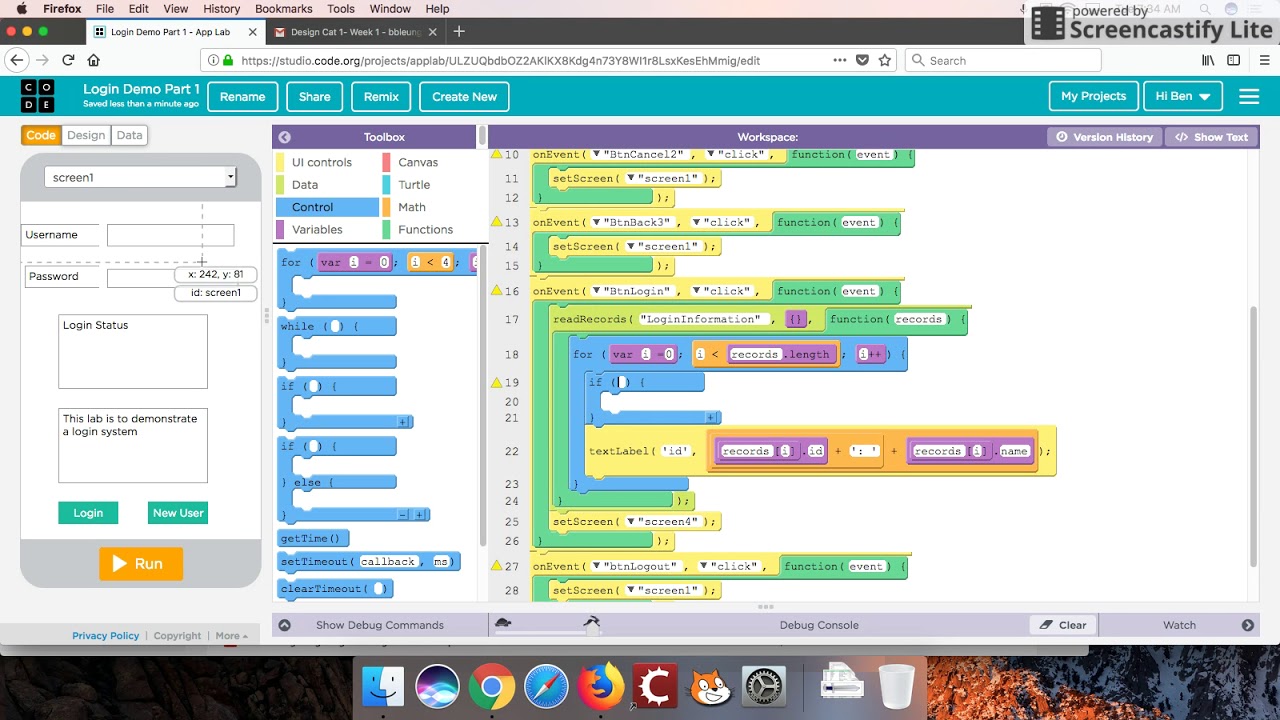The height and width of the screenshot is (720, 1280).
Task: Open Google Chrome from the Dock
Action: [x=491, y=687]
